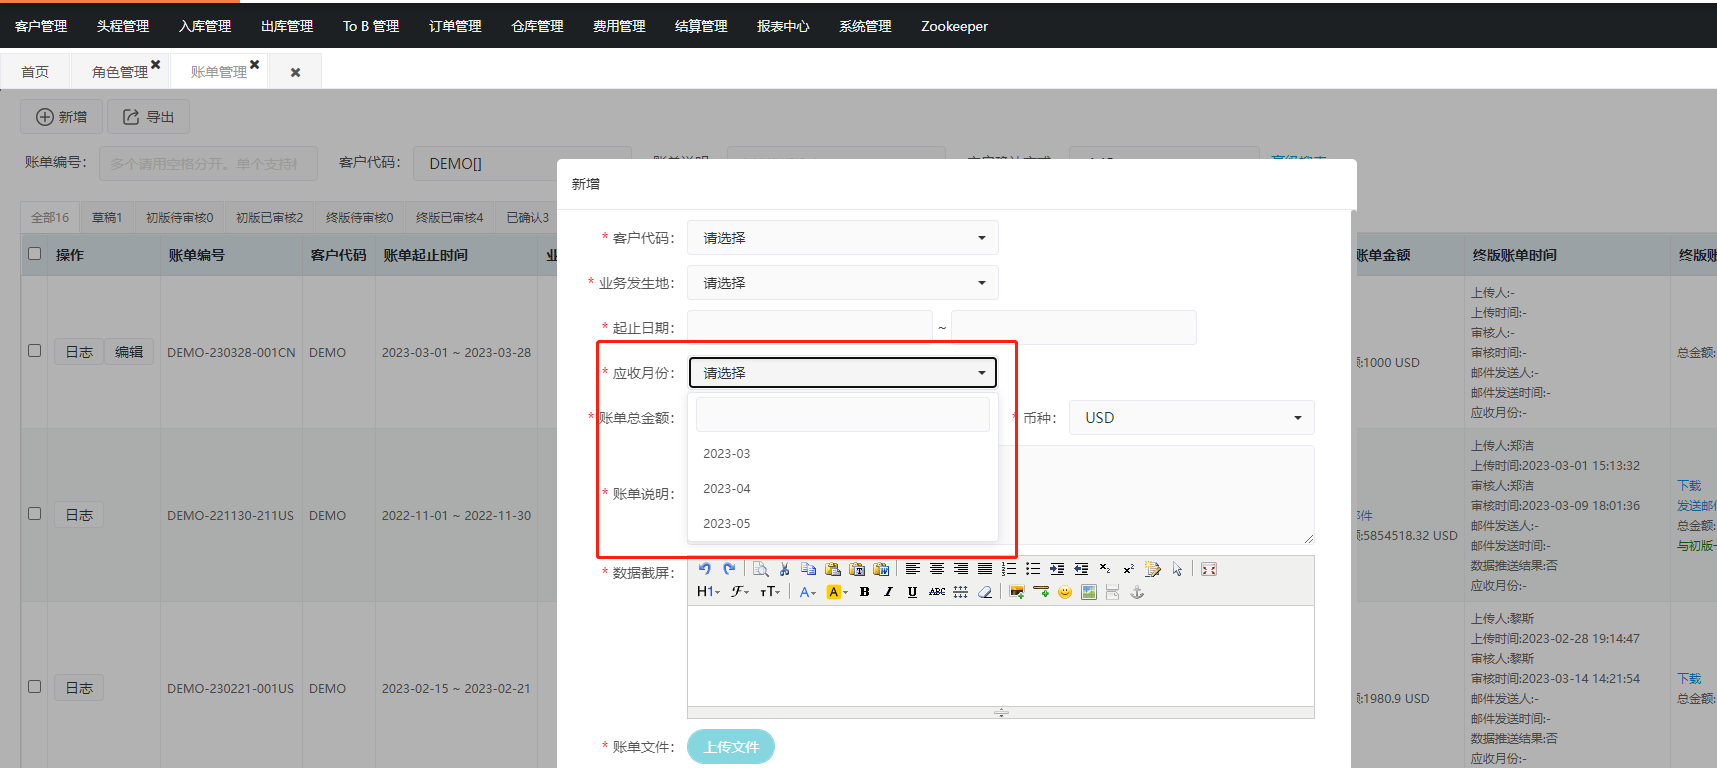Check the DEMO-221130-211US row checkbox
Image resolution: width=1717 pixels, height=768 pixels.
[35, 514]
